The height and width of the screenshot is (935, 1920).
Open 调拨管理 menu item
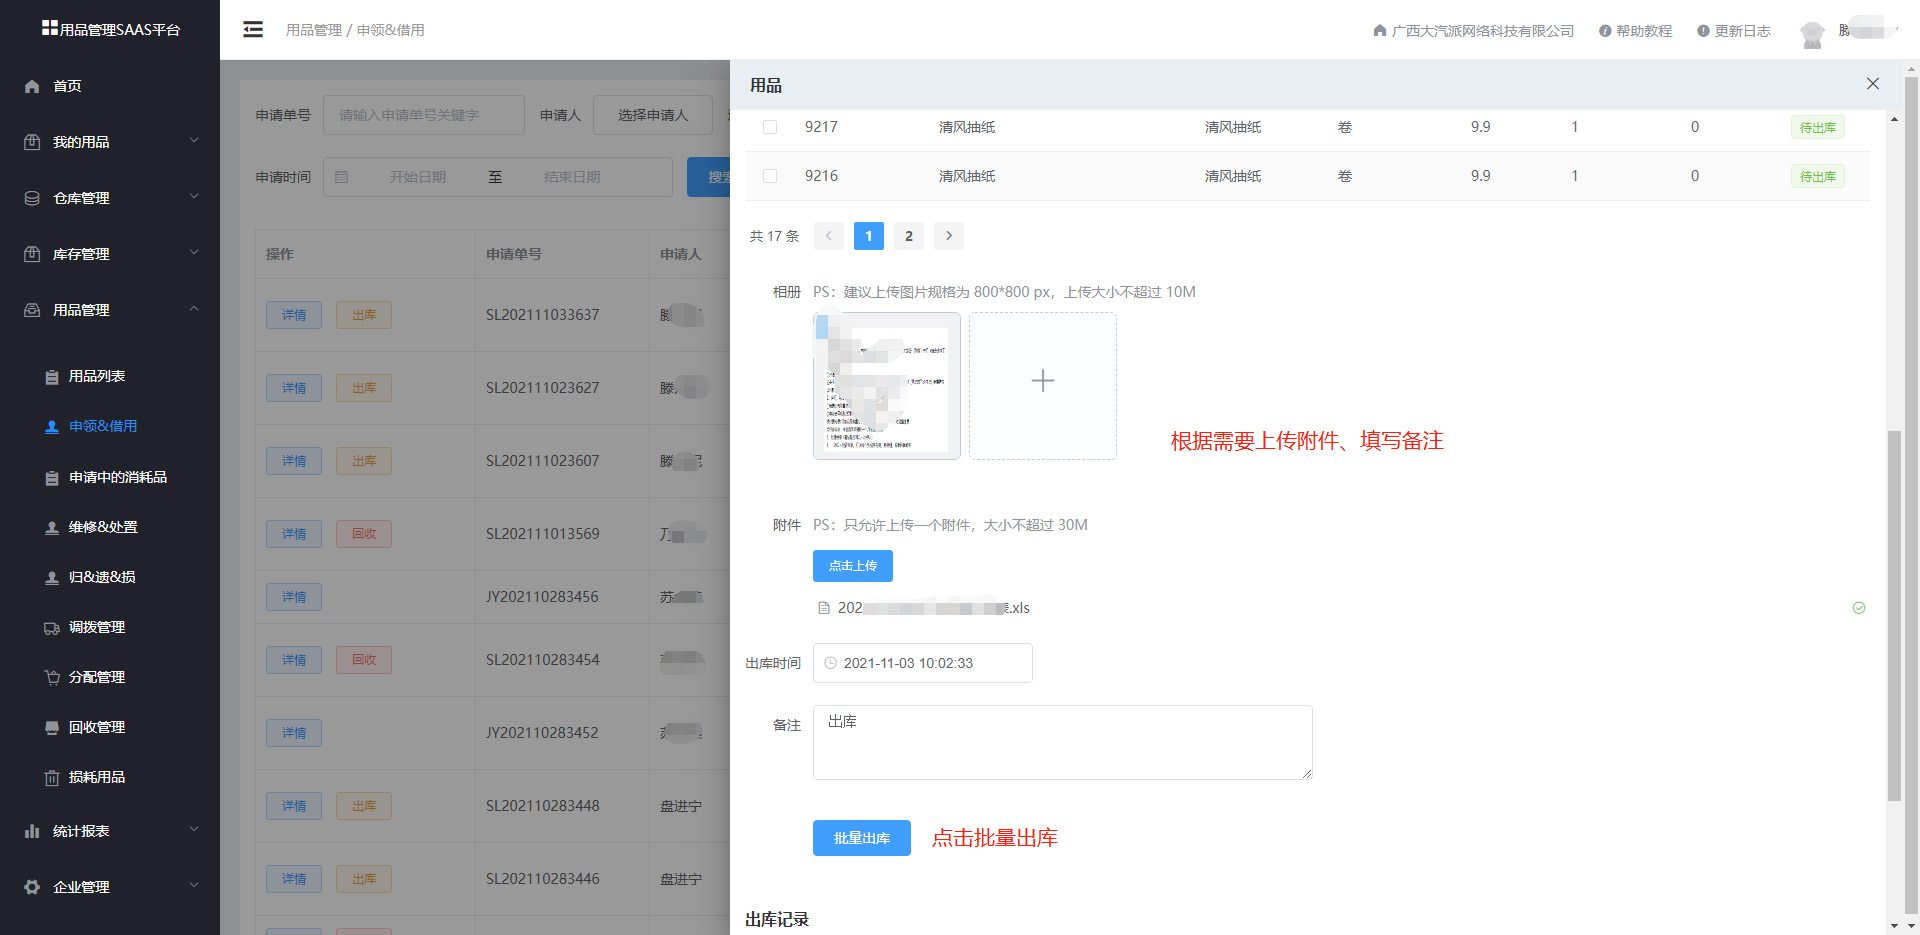pos(97,628)
